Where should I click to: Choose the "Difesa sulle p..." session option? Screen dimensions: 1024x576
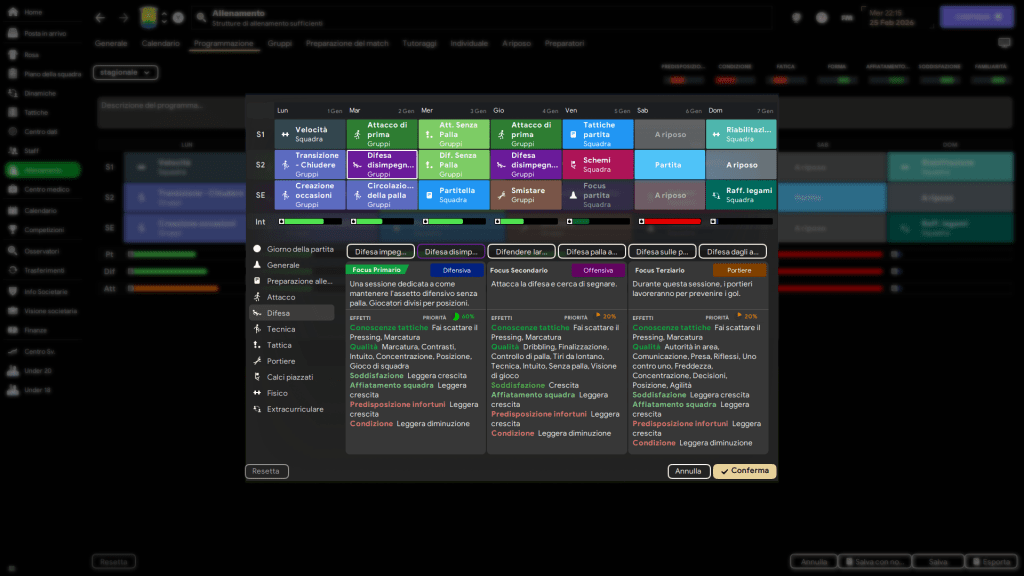[x=661, y=252]
